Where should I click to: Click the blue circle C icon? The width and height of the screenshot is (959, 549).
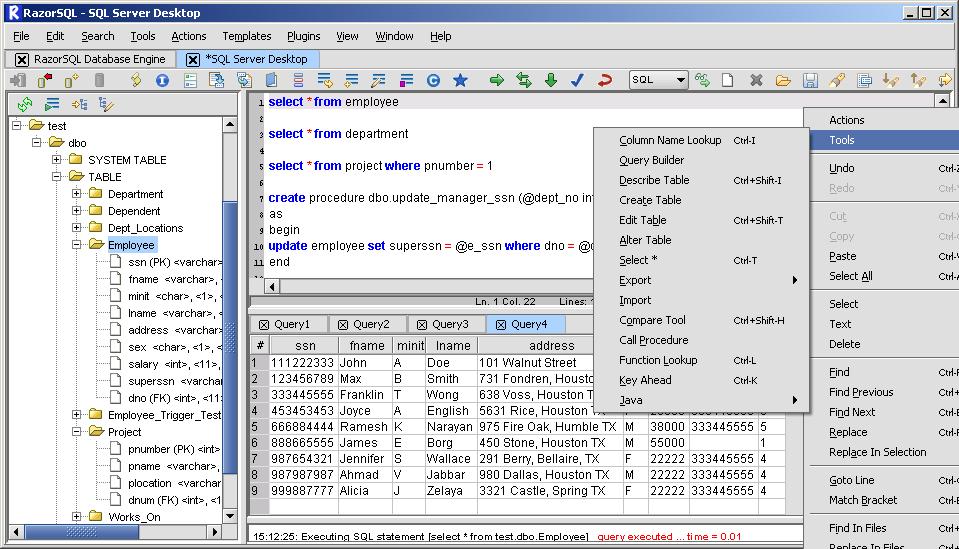coord(433,80)
